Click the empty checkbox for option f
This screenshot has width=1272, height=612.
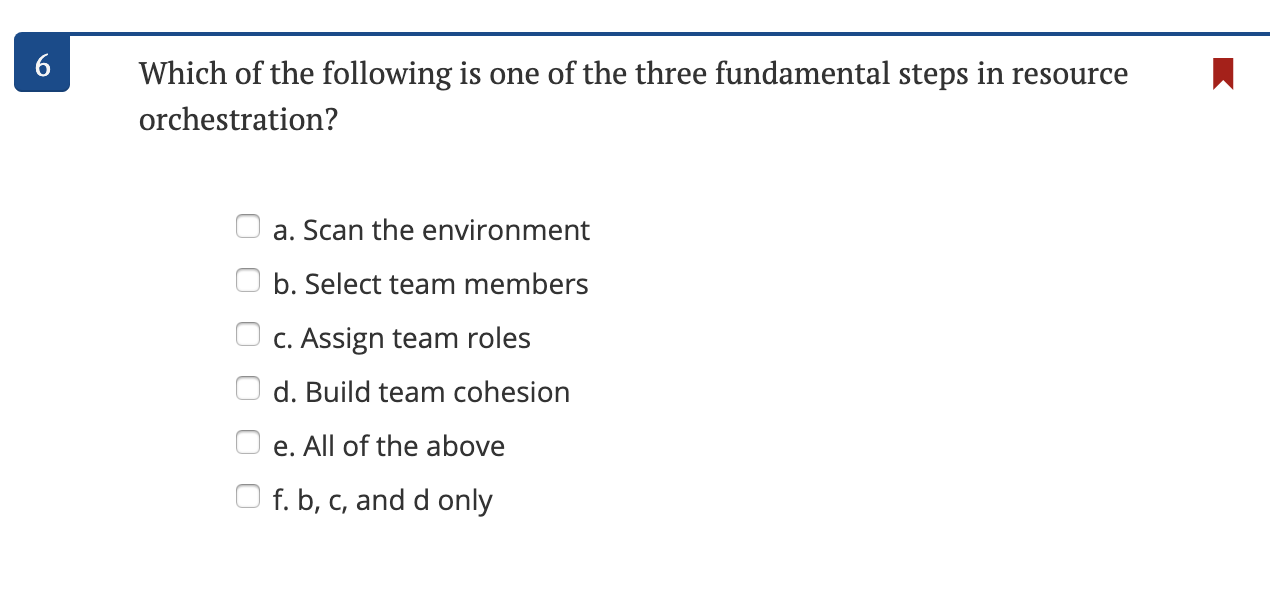point(248,495)
